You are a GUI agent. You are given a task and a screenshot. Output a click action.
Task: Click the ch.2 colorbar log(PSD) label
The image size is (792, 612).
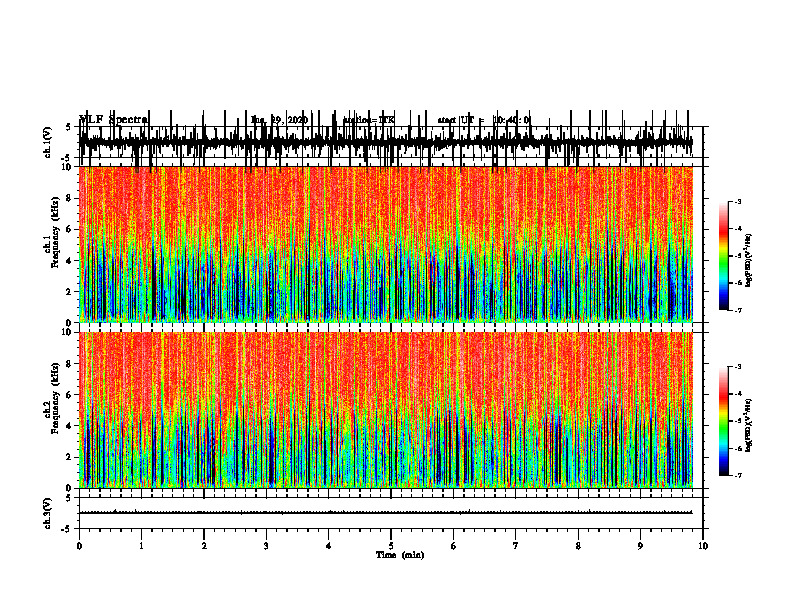pyautogui.click(x=749, y=425)
